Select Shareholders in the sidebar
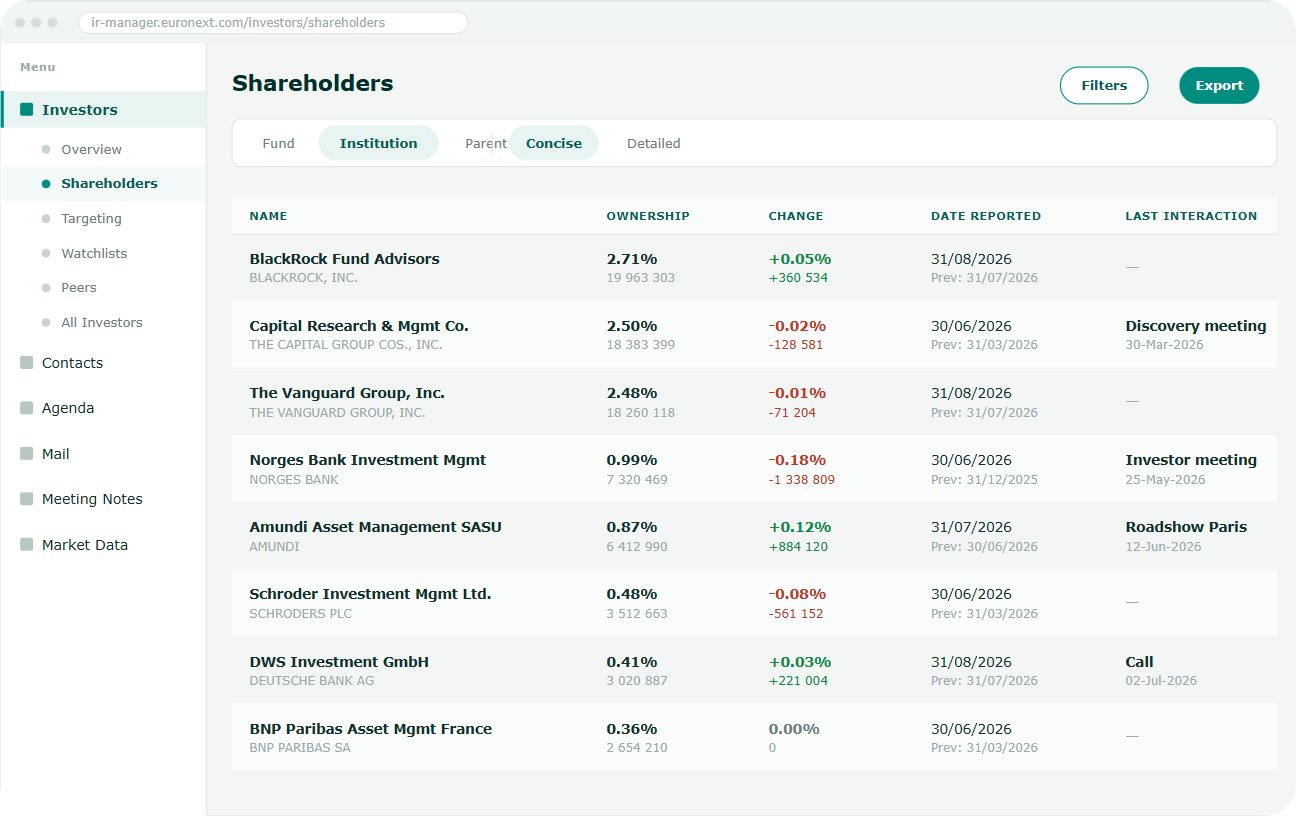 click(x=103, y=184)
